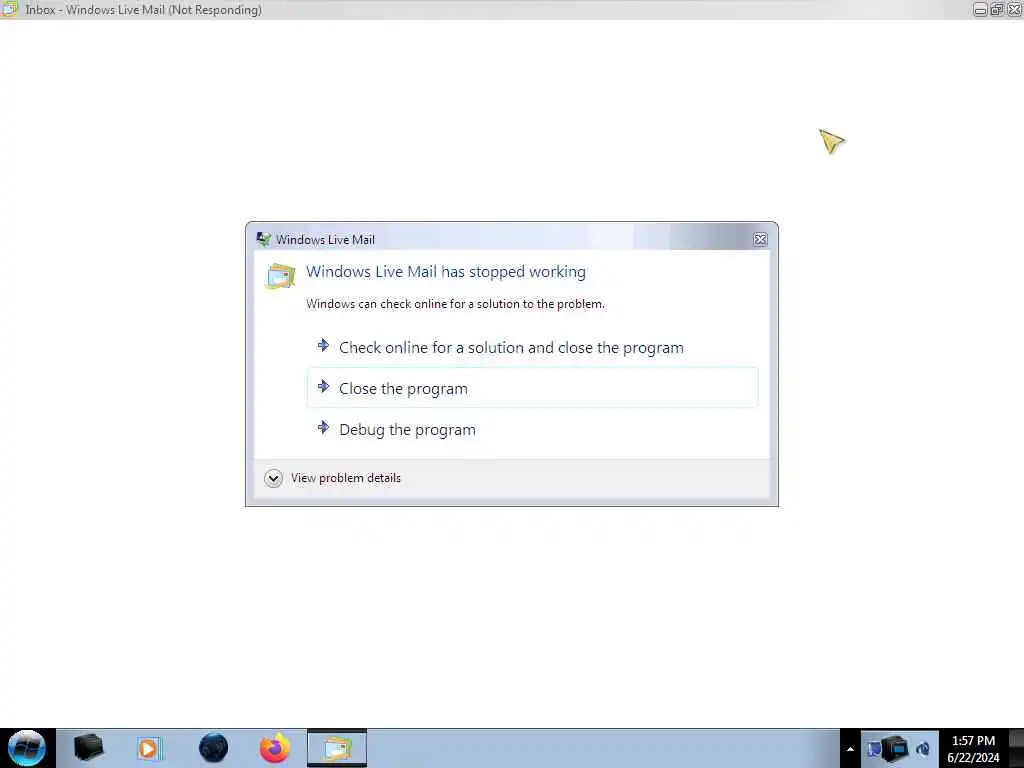Launch the media player taskbar icon

[149, 748]
